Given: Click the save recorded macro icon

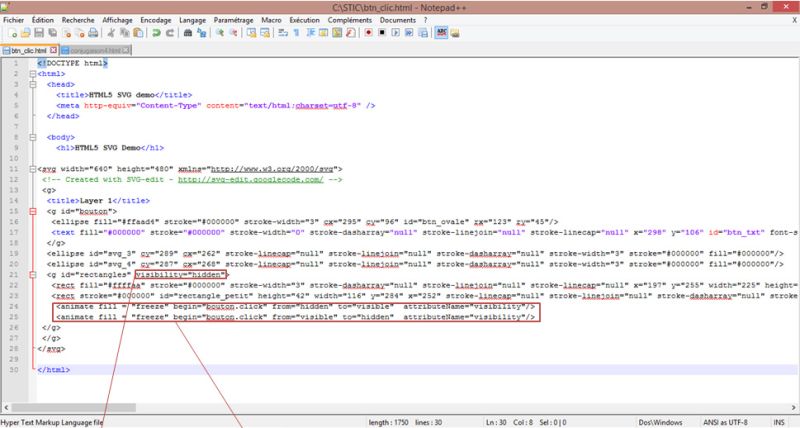Looking at the screenshot, I should point(423,33).
